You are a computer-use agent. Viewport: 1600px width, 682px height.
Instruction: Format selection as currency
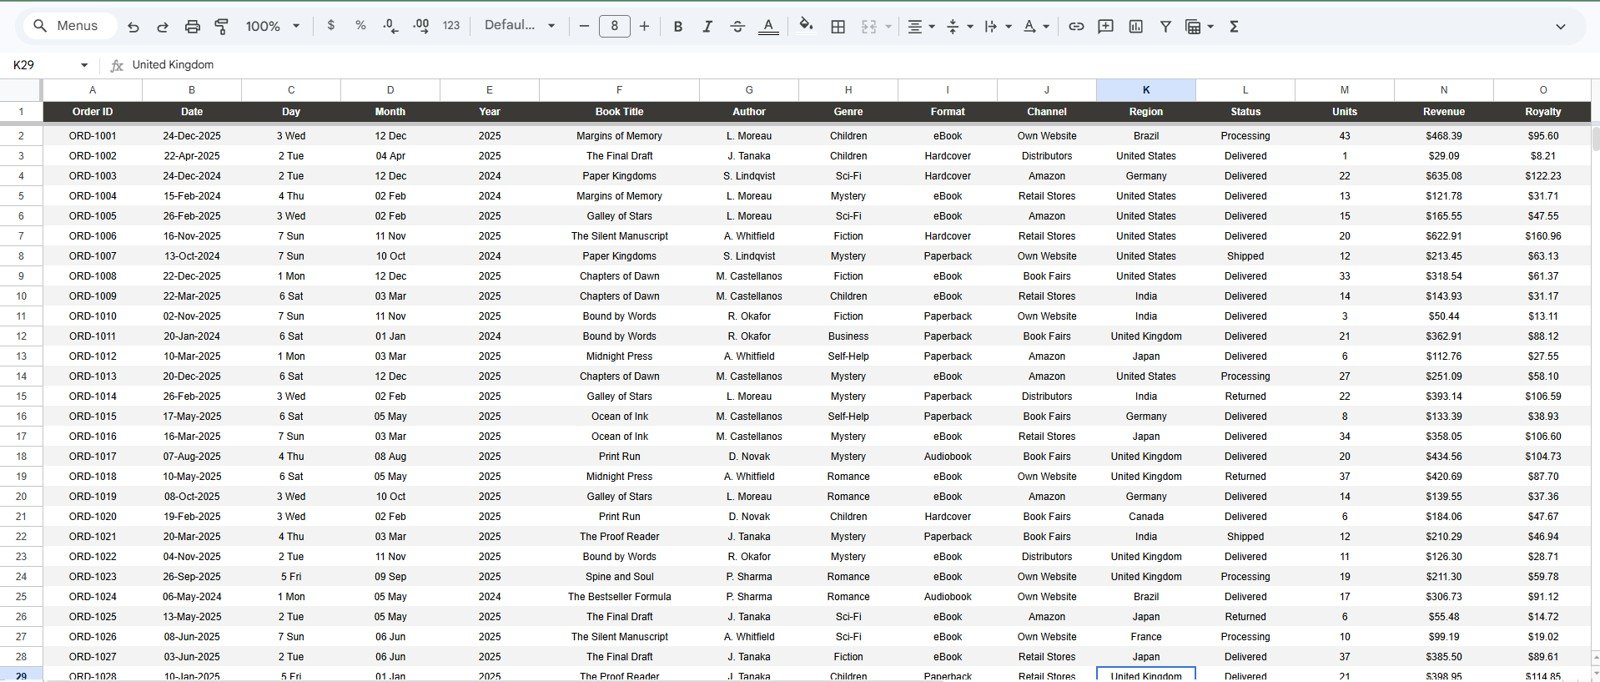331,26
